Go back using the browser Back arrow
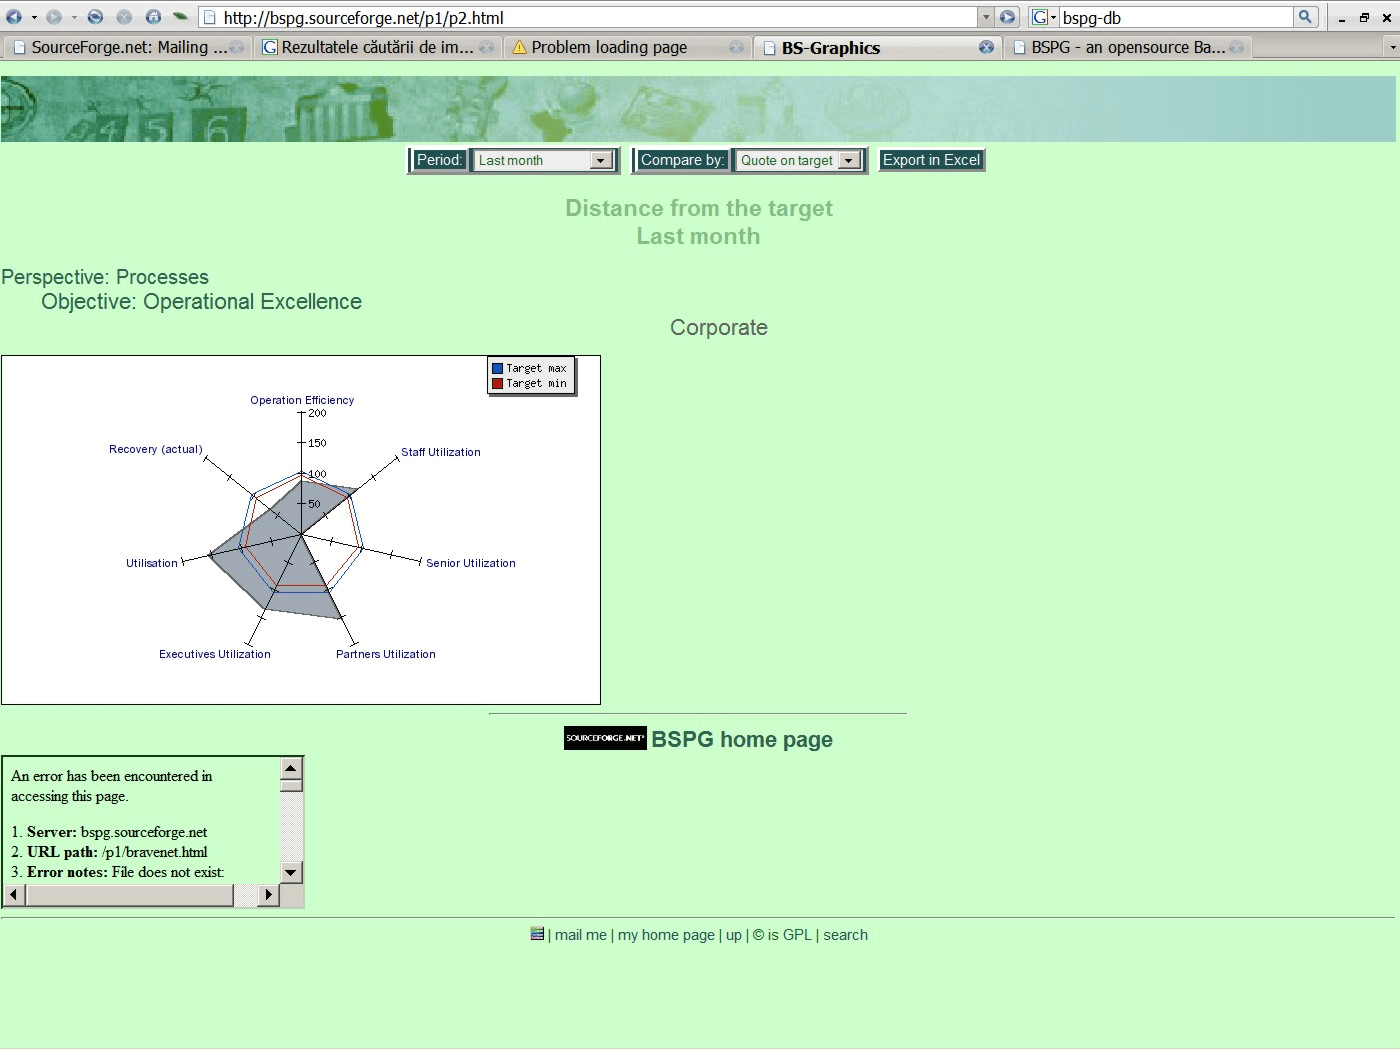The width and height of the screenshot is (1400, 1050). point(14,17)
